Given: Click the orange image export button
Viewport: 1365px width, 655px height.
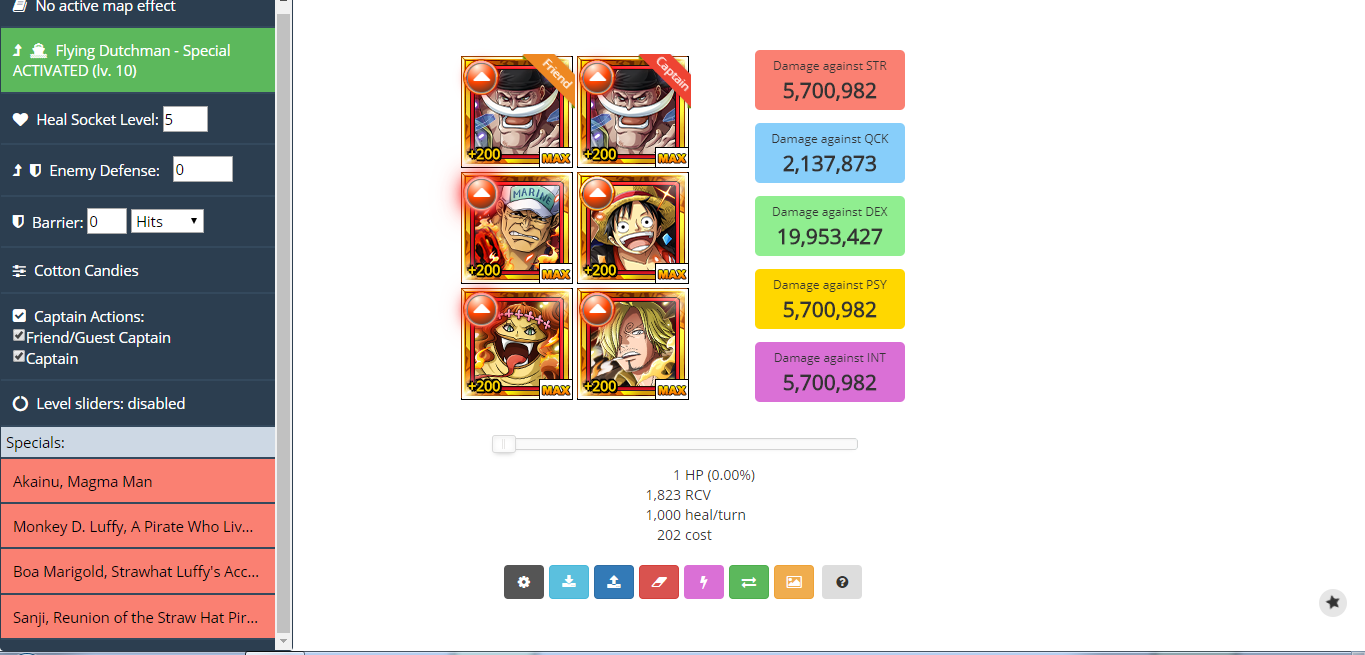Looking at the screenshot, I should coord(793,582).
